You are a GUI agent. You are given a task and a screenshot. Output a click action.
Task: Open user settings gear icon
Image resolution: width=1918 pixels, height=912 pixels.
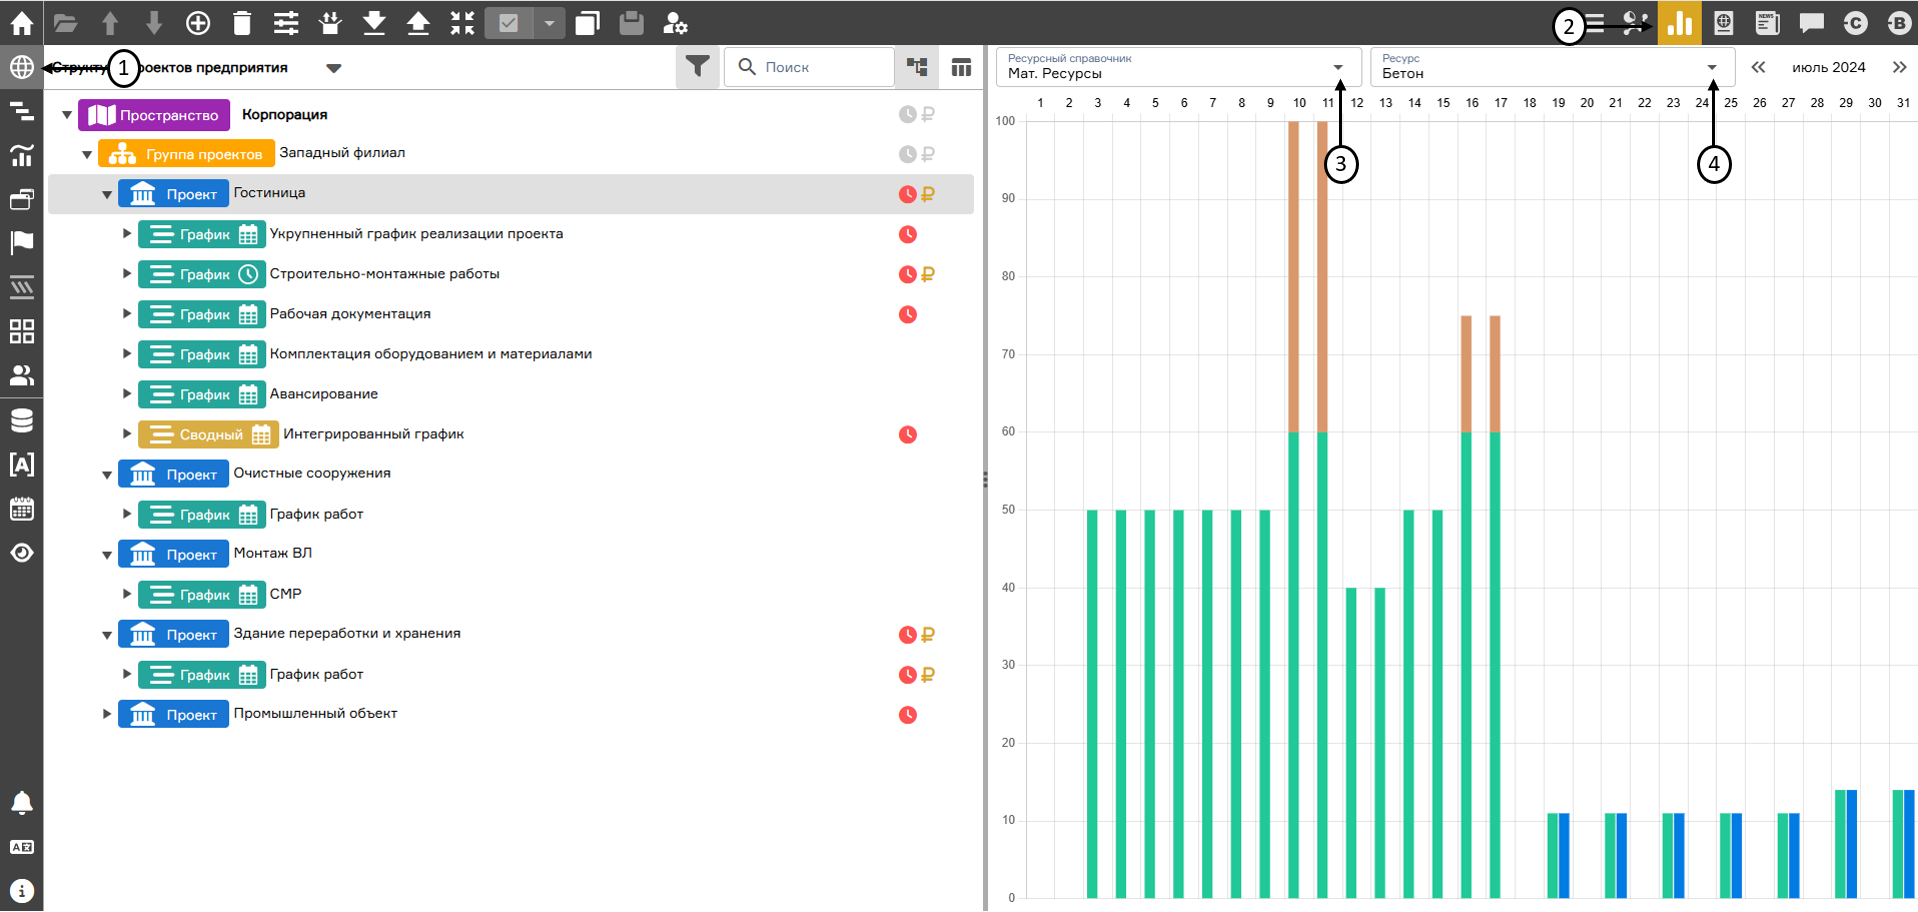tap(676, 22)
